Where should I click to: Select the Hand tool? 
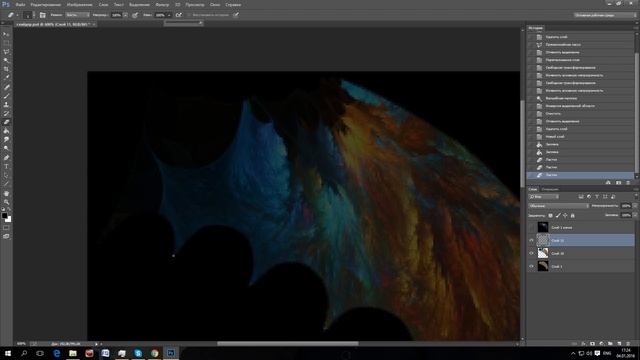(6, 193)
